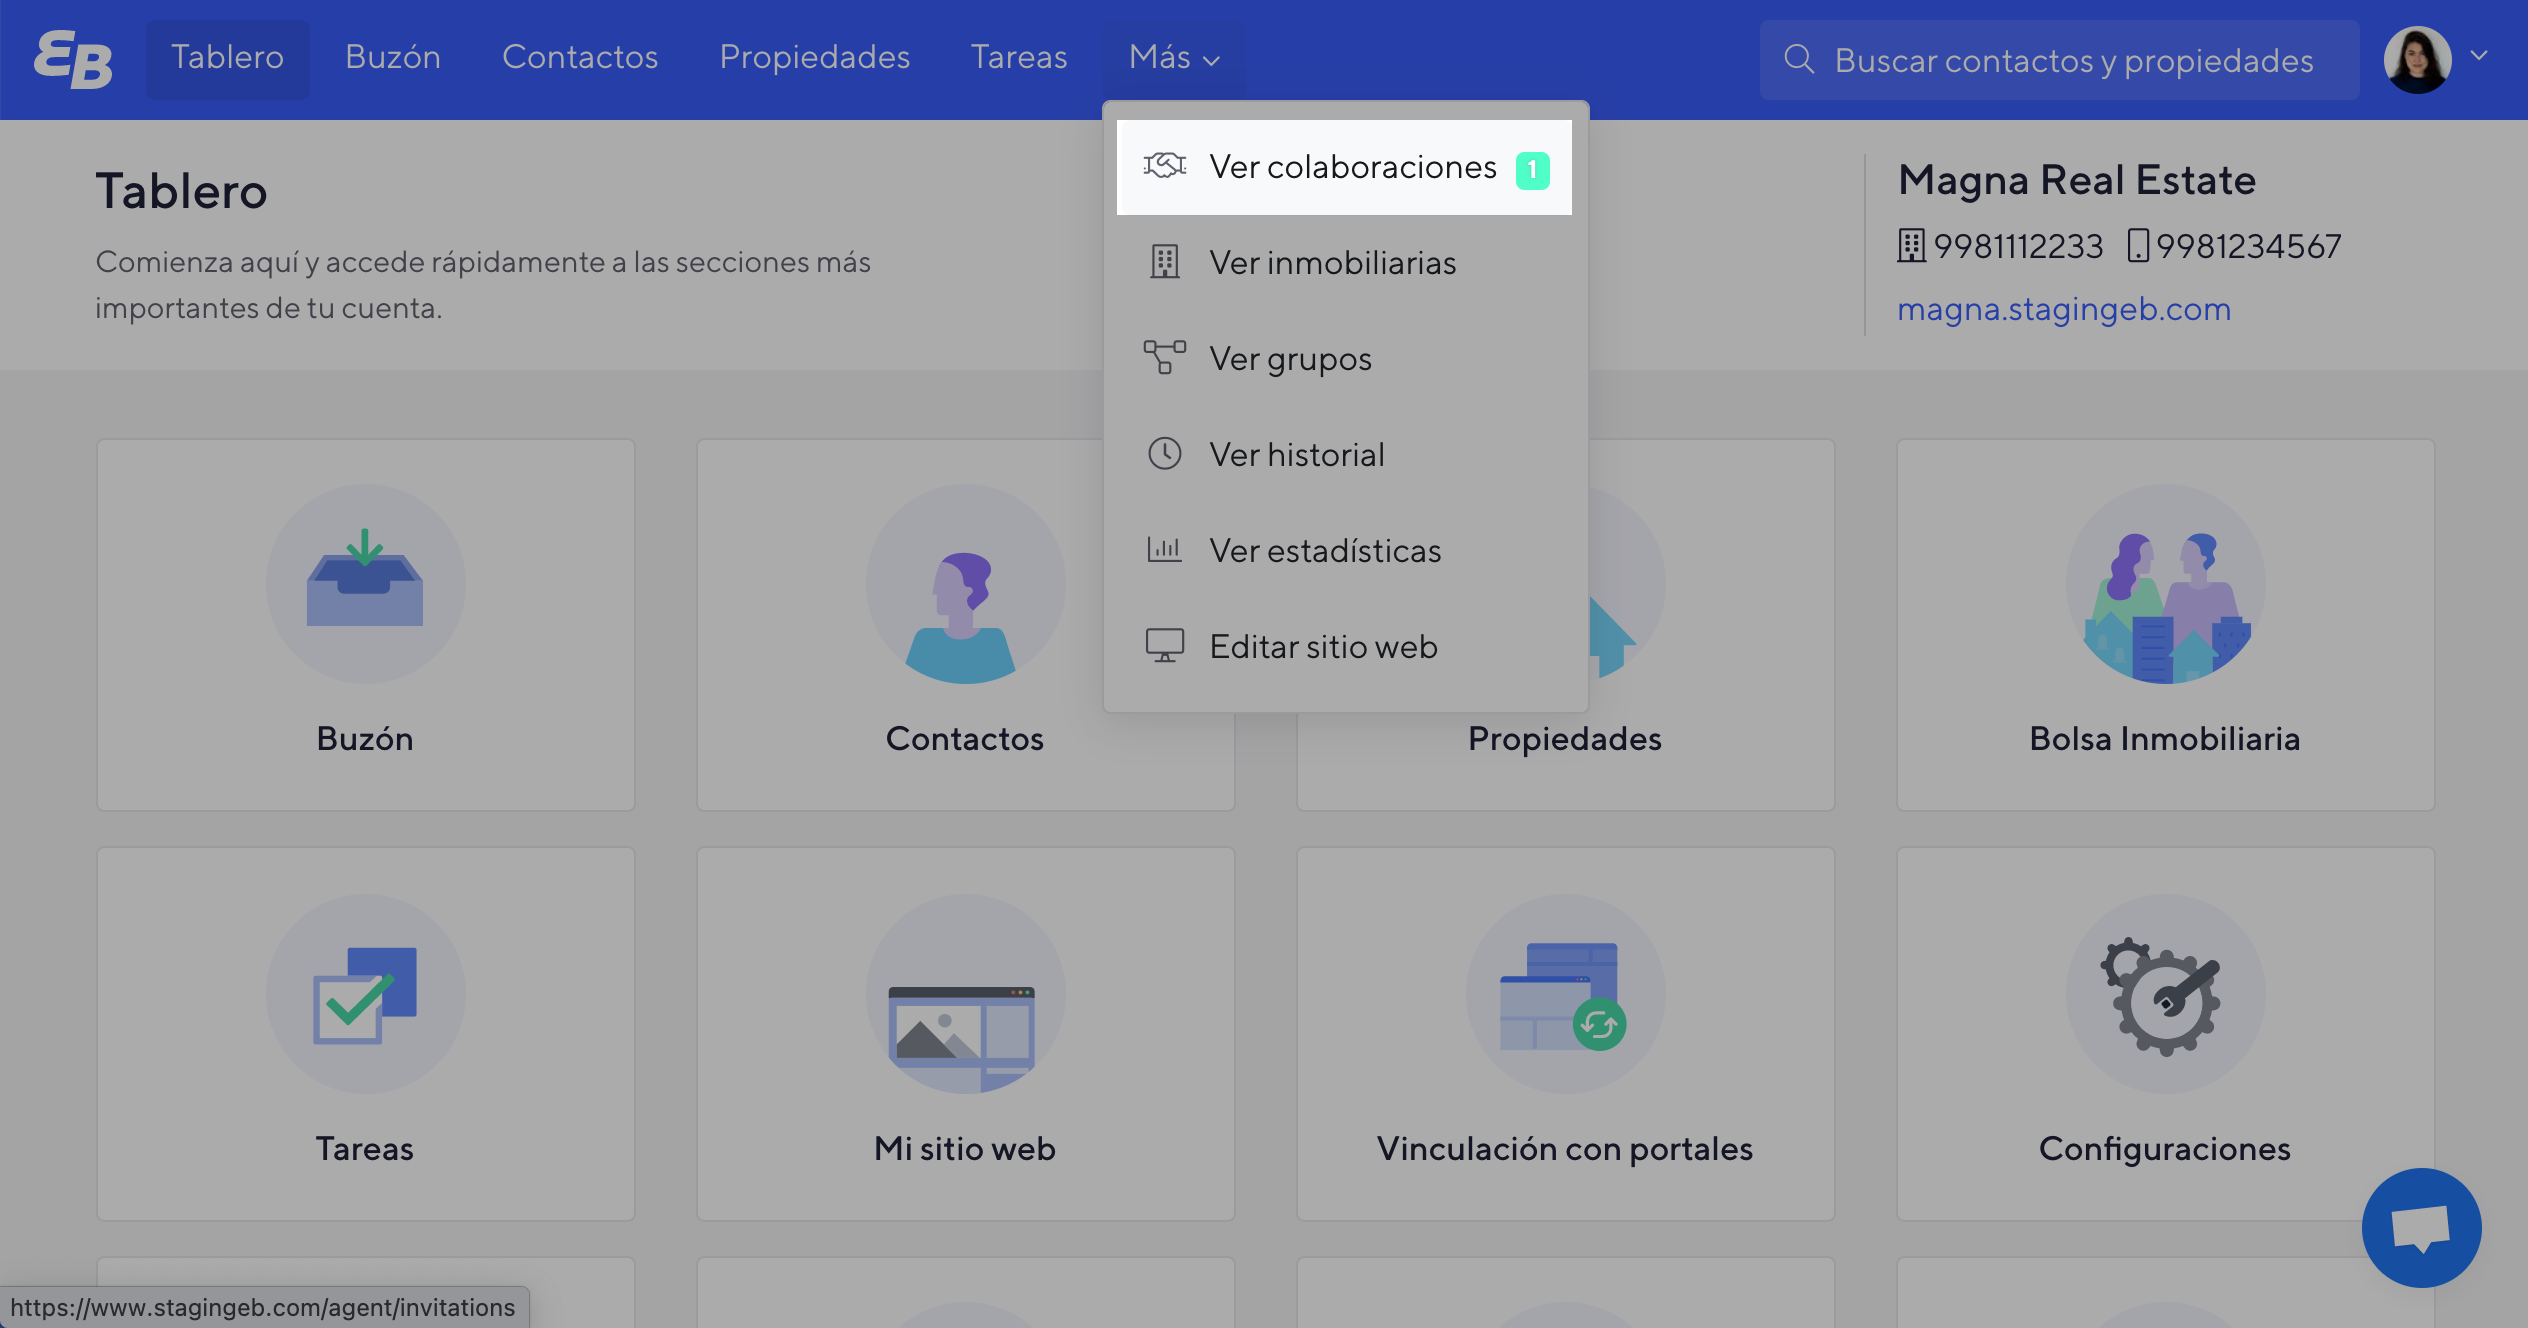This screenshot has width=2528, height=1328.
Task: Click the EB logo
Action: pyautogui.click(x=71, y=58)
